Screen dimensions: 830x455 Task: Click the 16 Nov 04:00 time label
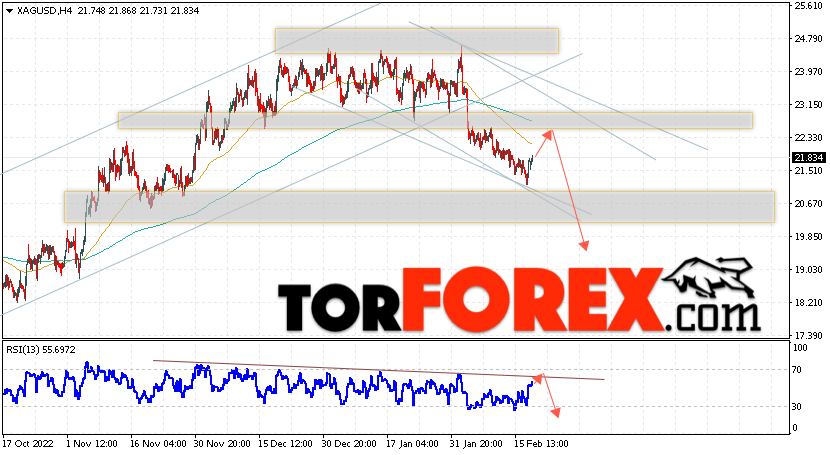(x=158, y=443)
